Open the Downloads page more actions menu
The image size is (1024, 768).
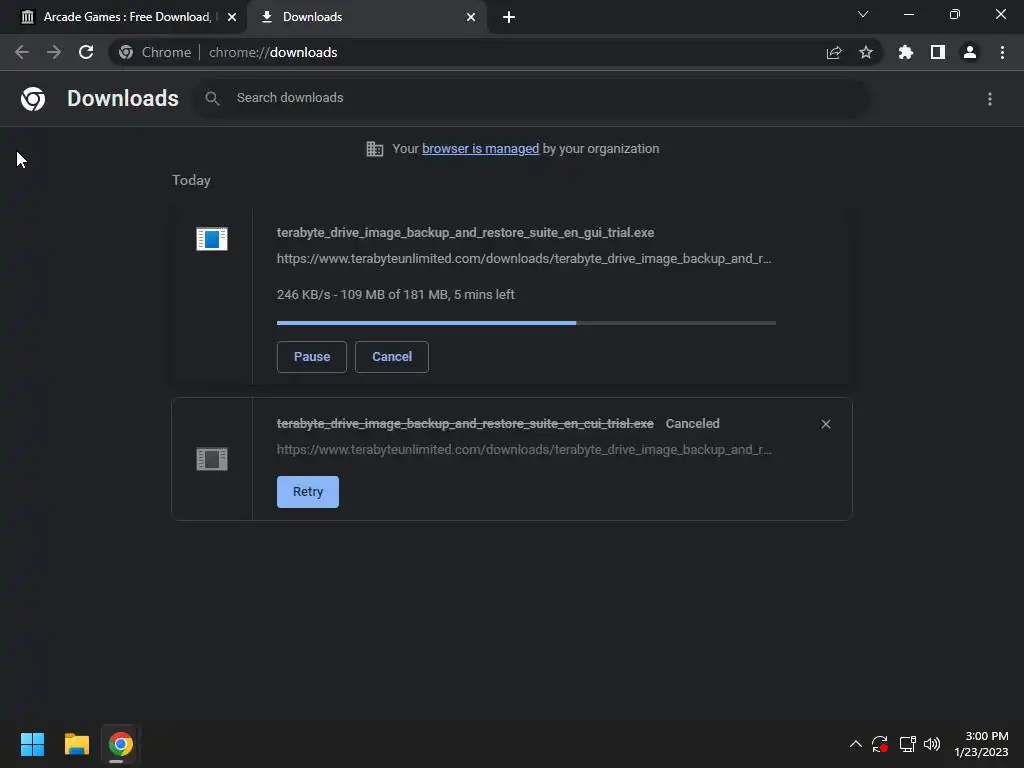(x=990, y=99)
